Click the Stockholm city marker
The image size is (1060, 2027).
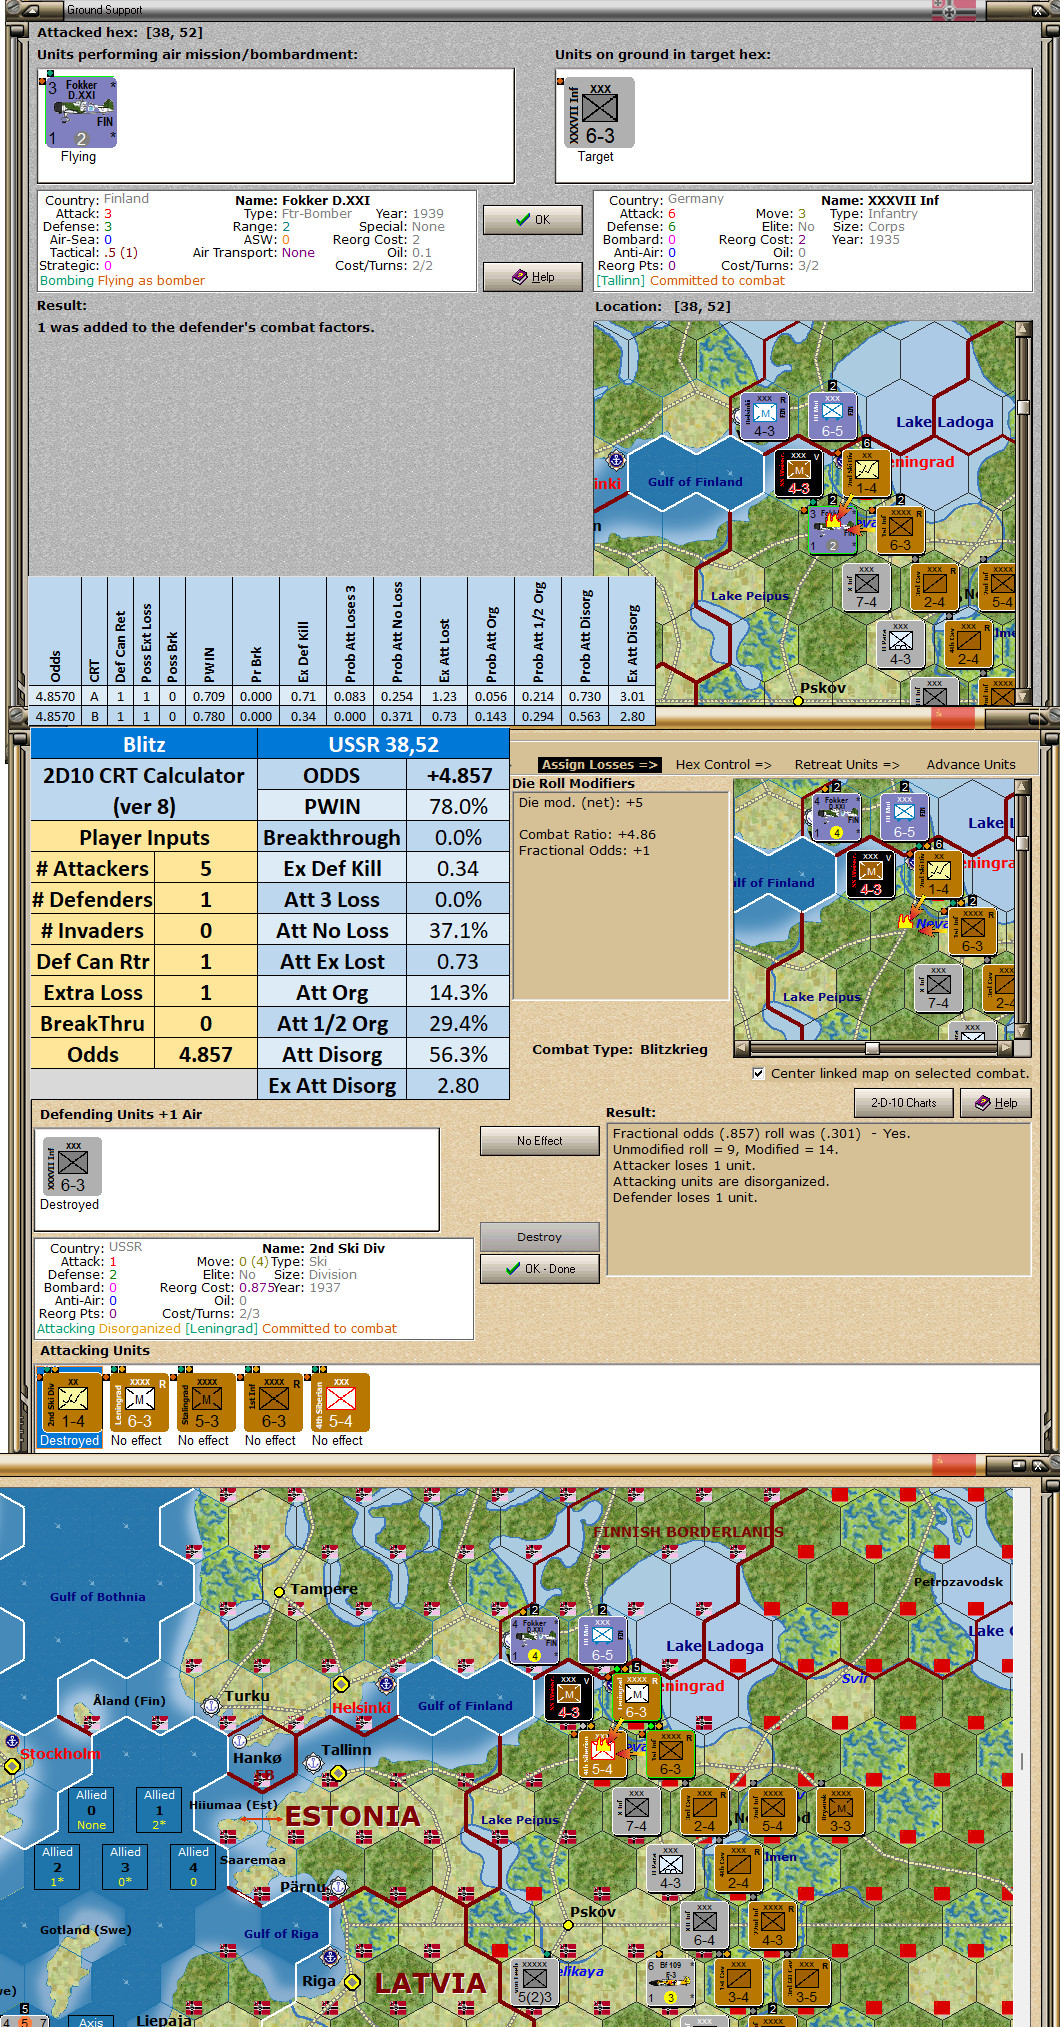point(12,1766)
